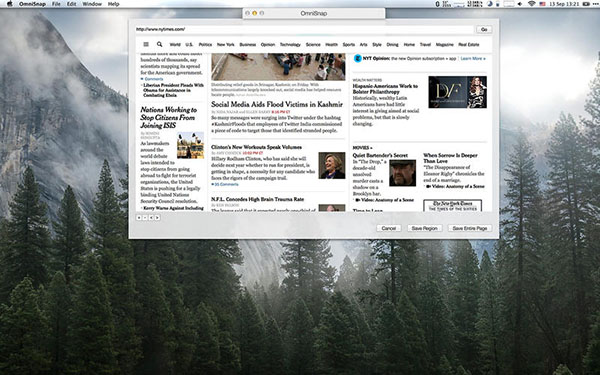This screenshot has width=600, height=375.
Task: Open 'Quiet Bartender's Secret' movie review
Action: (380, 155)
